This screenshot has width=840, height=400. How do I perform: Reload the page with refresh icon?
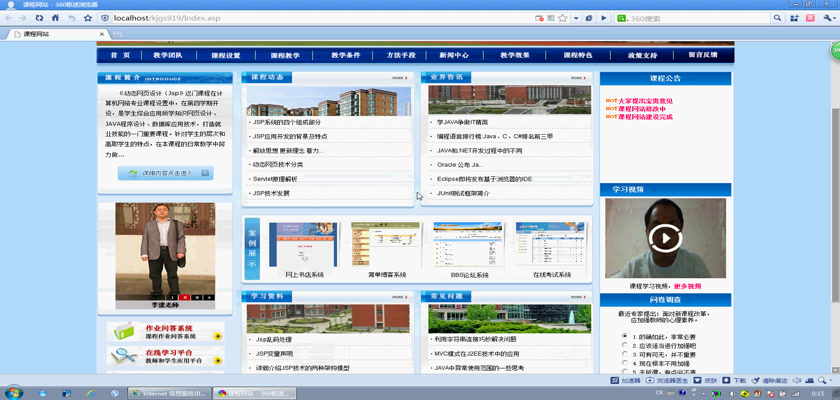click(x=40, y=18)
